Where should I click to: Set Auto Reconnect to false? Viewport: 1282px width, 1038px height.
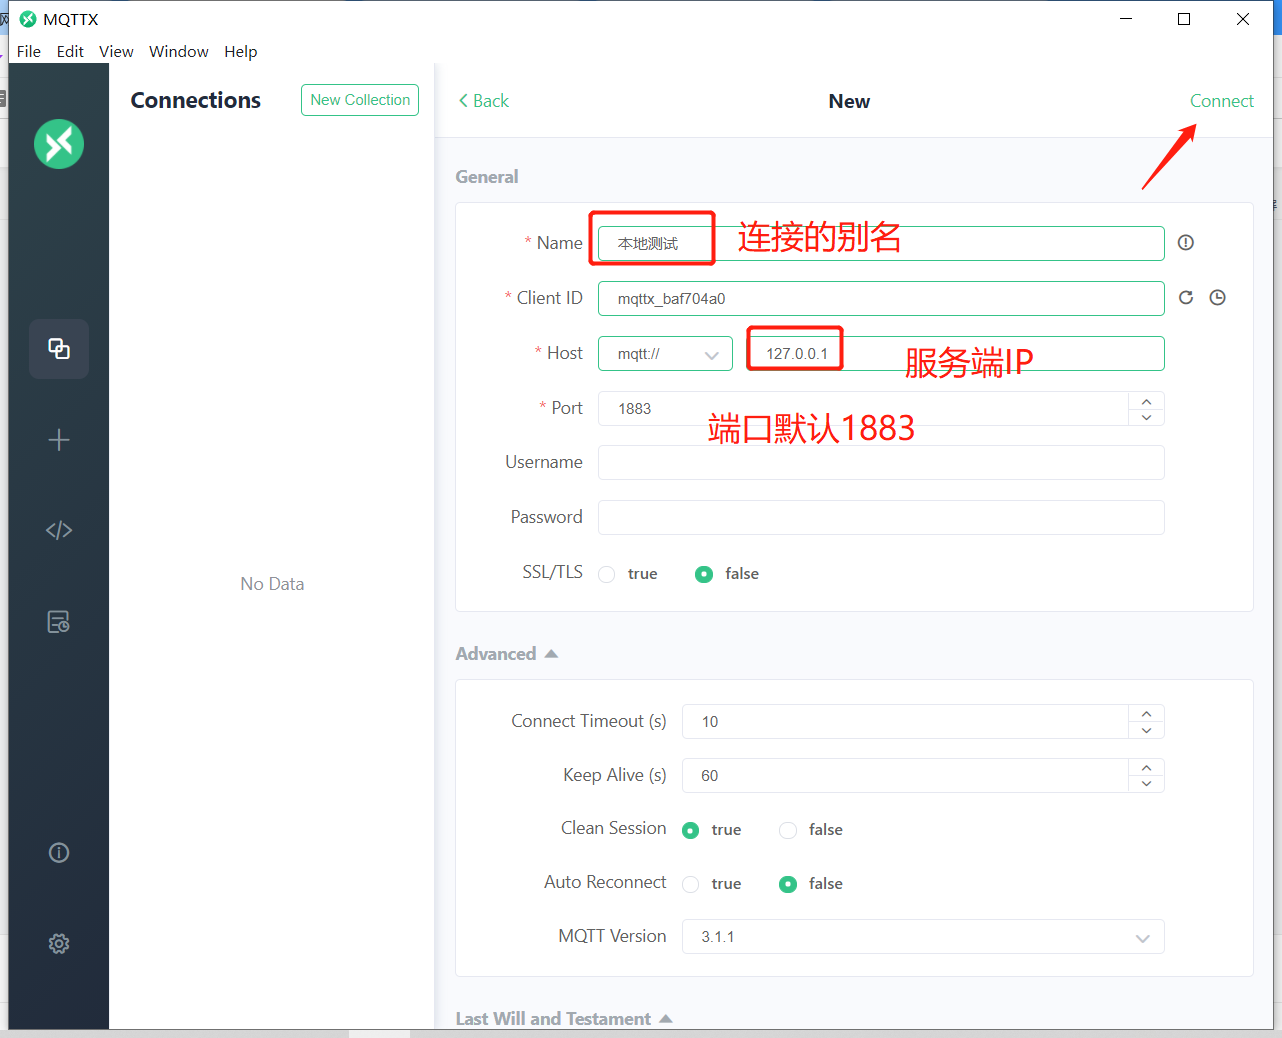(788, 884)
